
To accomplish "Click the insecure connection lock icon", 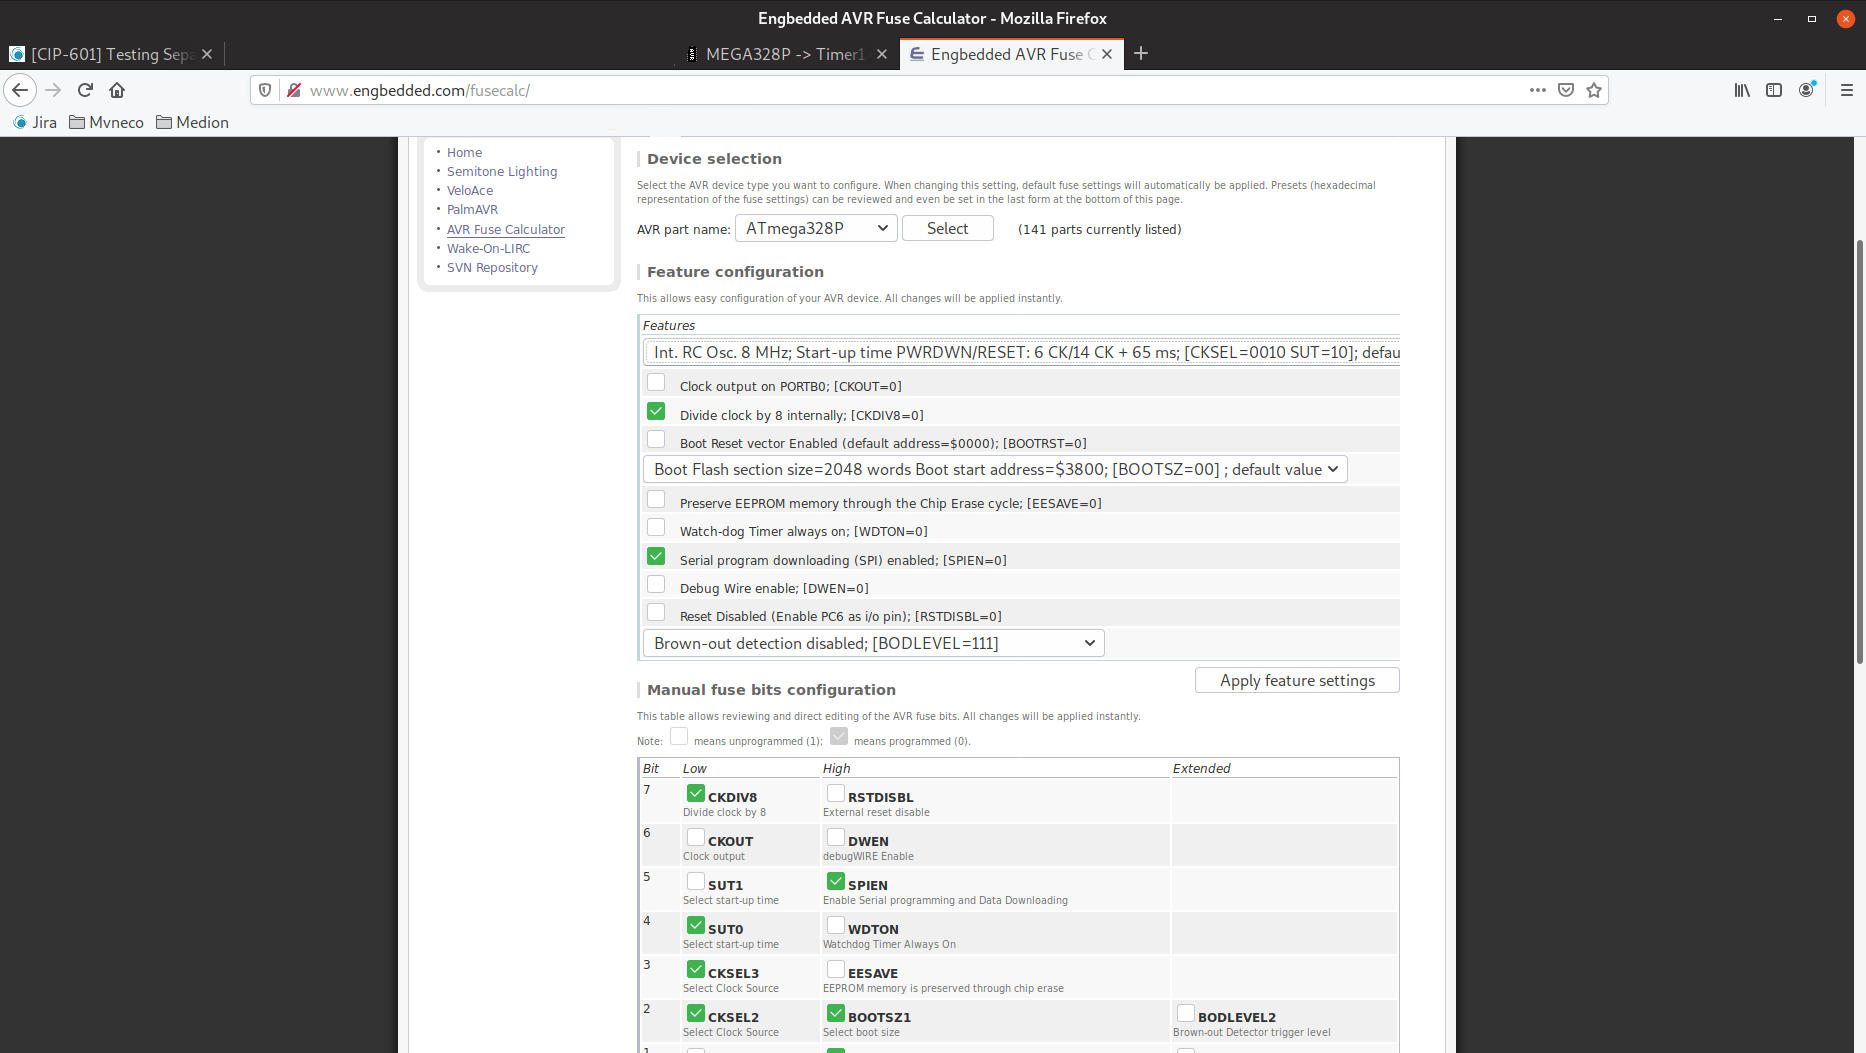I will click(294, 90).
